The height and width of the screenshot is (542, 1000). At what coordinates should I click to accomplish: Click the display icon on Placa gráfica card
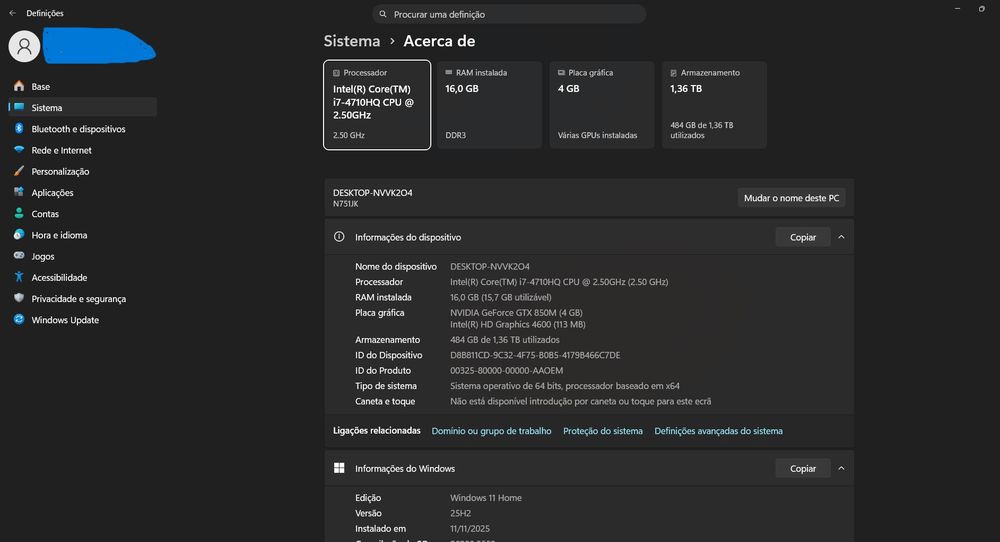point(561,73)
